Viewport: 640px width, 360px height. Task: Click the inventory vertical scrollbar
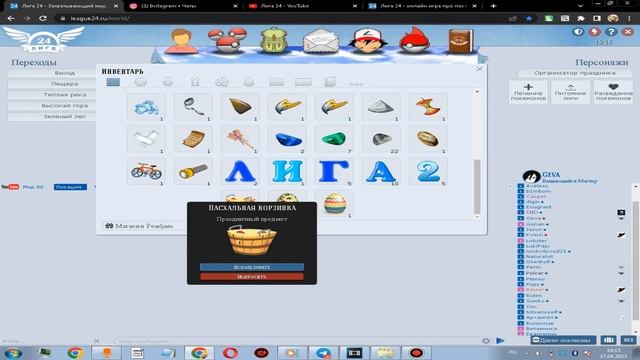[477, 187]
